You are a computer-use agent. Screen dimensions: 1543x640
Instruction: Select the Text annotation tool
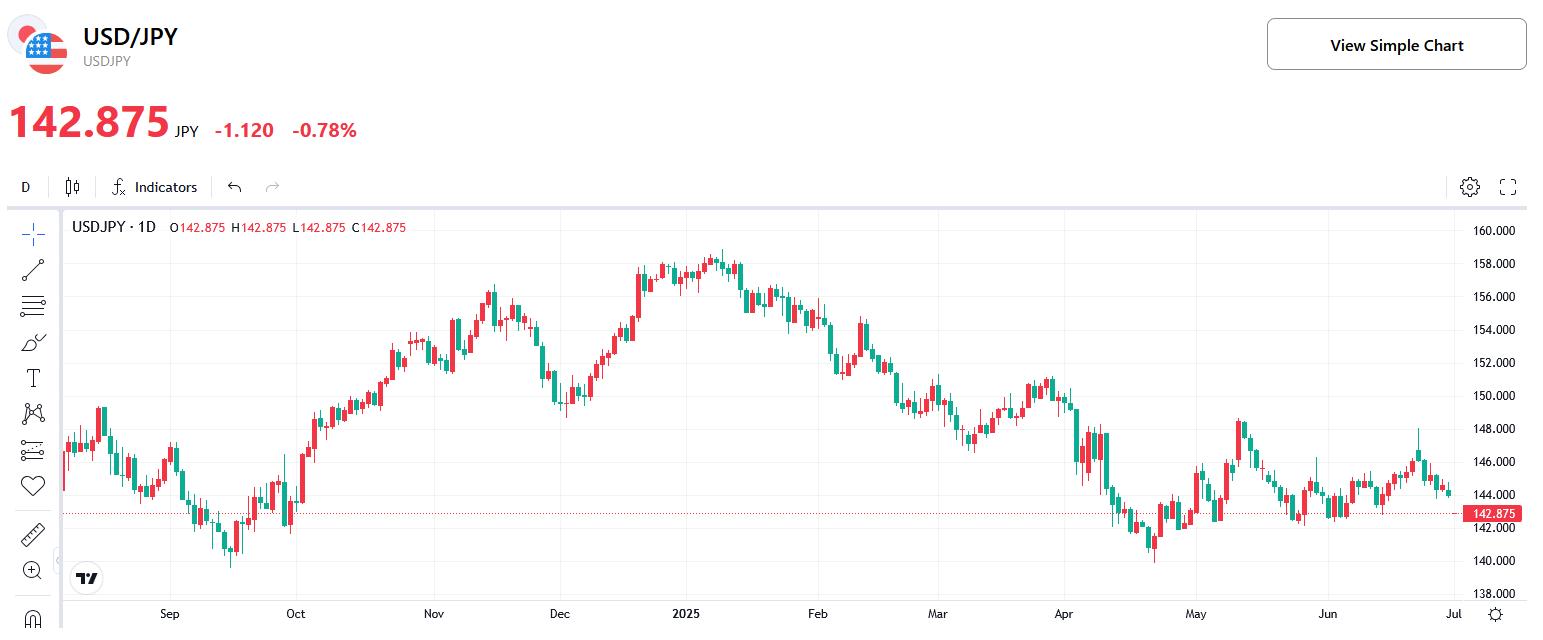(33, 377)
